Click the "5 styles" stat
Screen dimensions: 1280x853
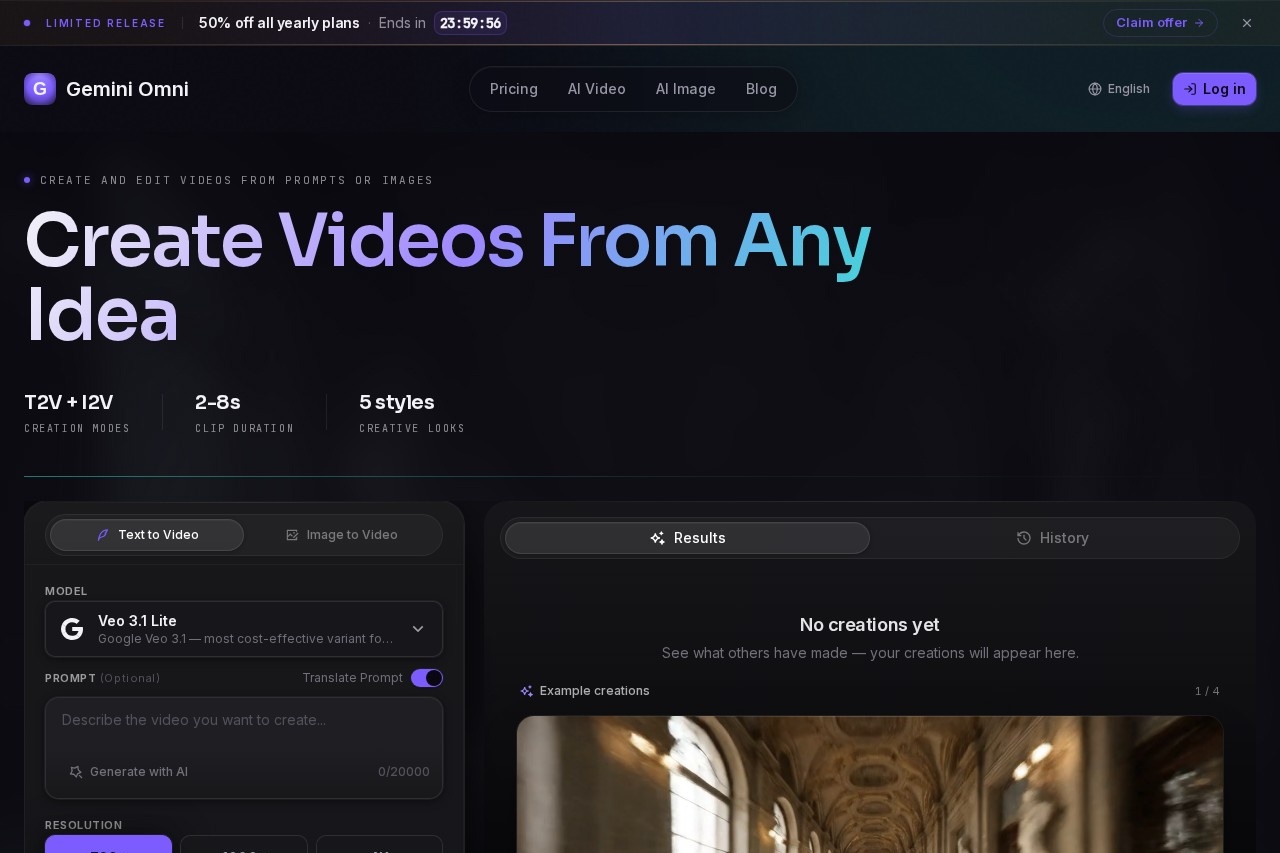(397, 402)
